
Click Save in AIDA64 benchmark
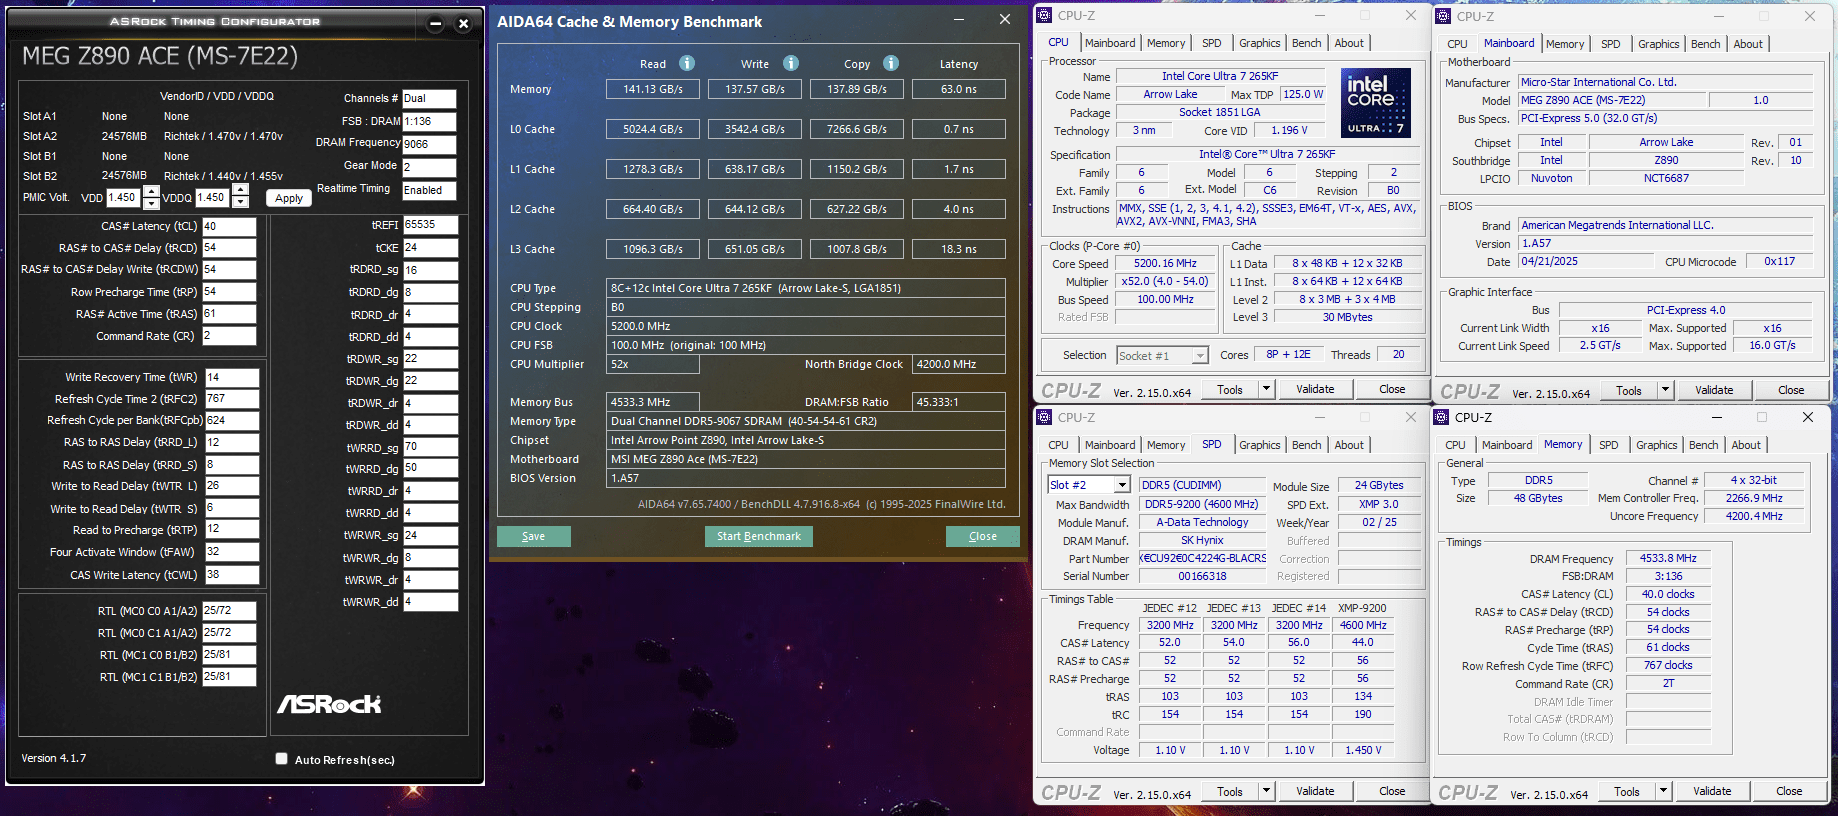click(x=533, y=536)
